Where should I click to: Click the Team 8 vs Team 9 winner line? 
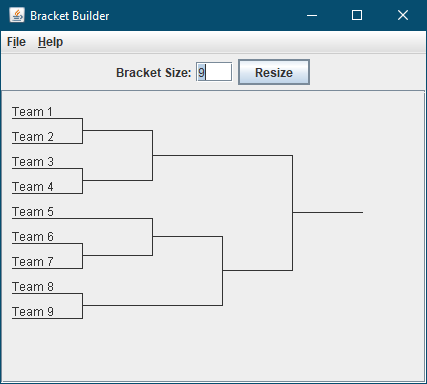click(152, 305)
